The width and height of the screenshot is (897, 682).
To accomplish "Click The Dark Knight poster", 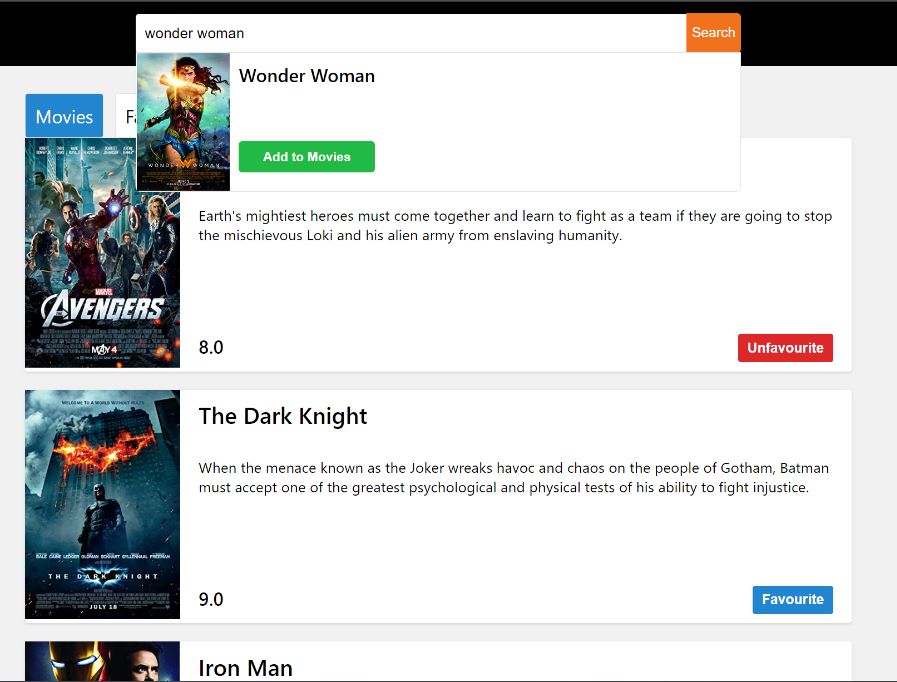I will [x=102, y=505].
